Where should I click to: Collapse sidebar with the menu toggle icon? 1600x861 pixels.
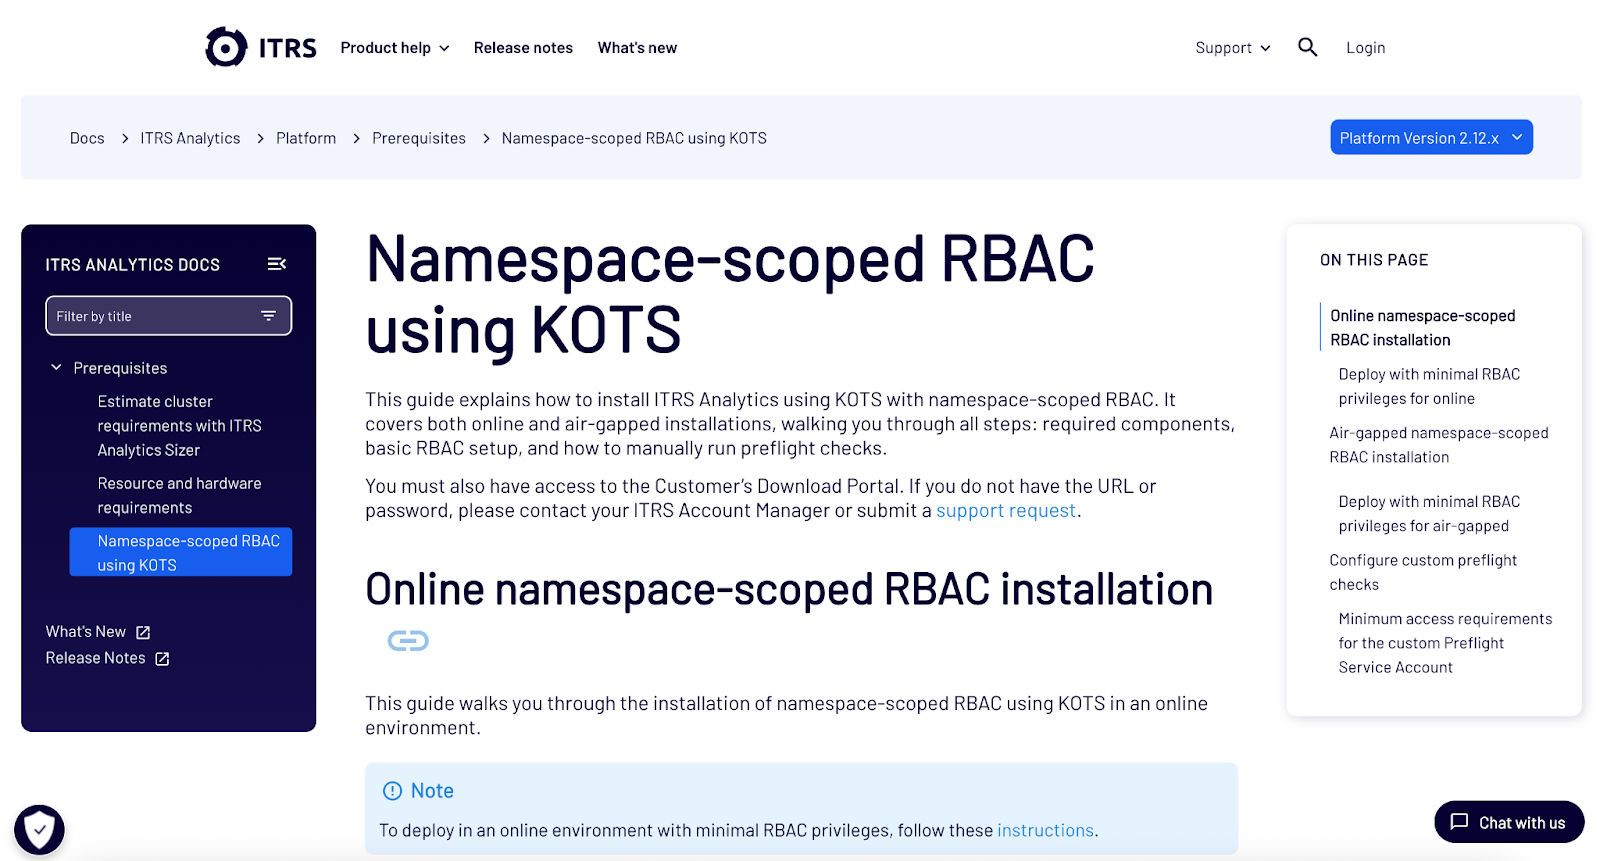point(277,264)
